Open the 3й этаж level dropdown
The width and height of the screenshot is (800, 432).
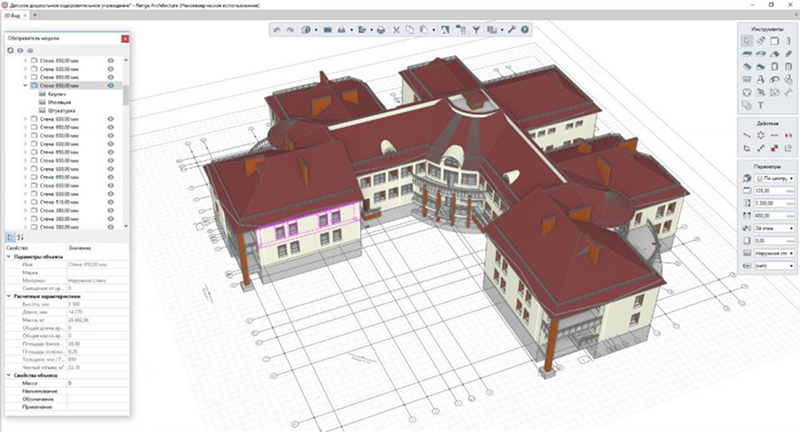pos(774,228)
